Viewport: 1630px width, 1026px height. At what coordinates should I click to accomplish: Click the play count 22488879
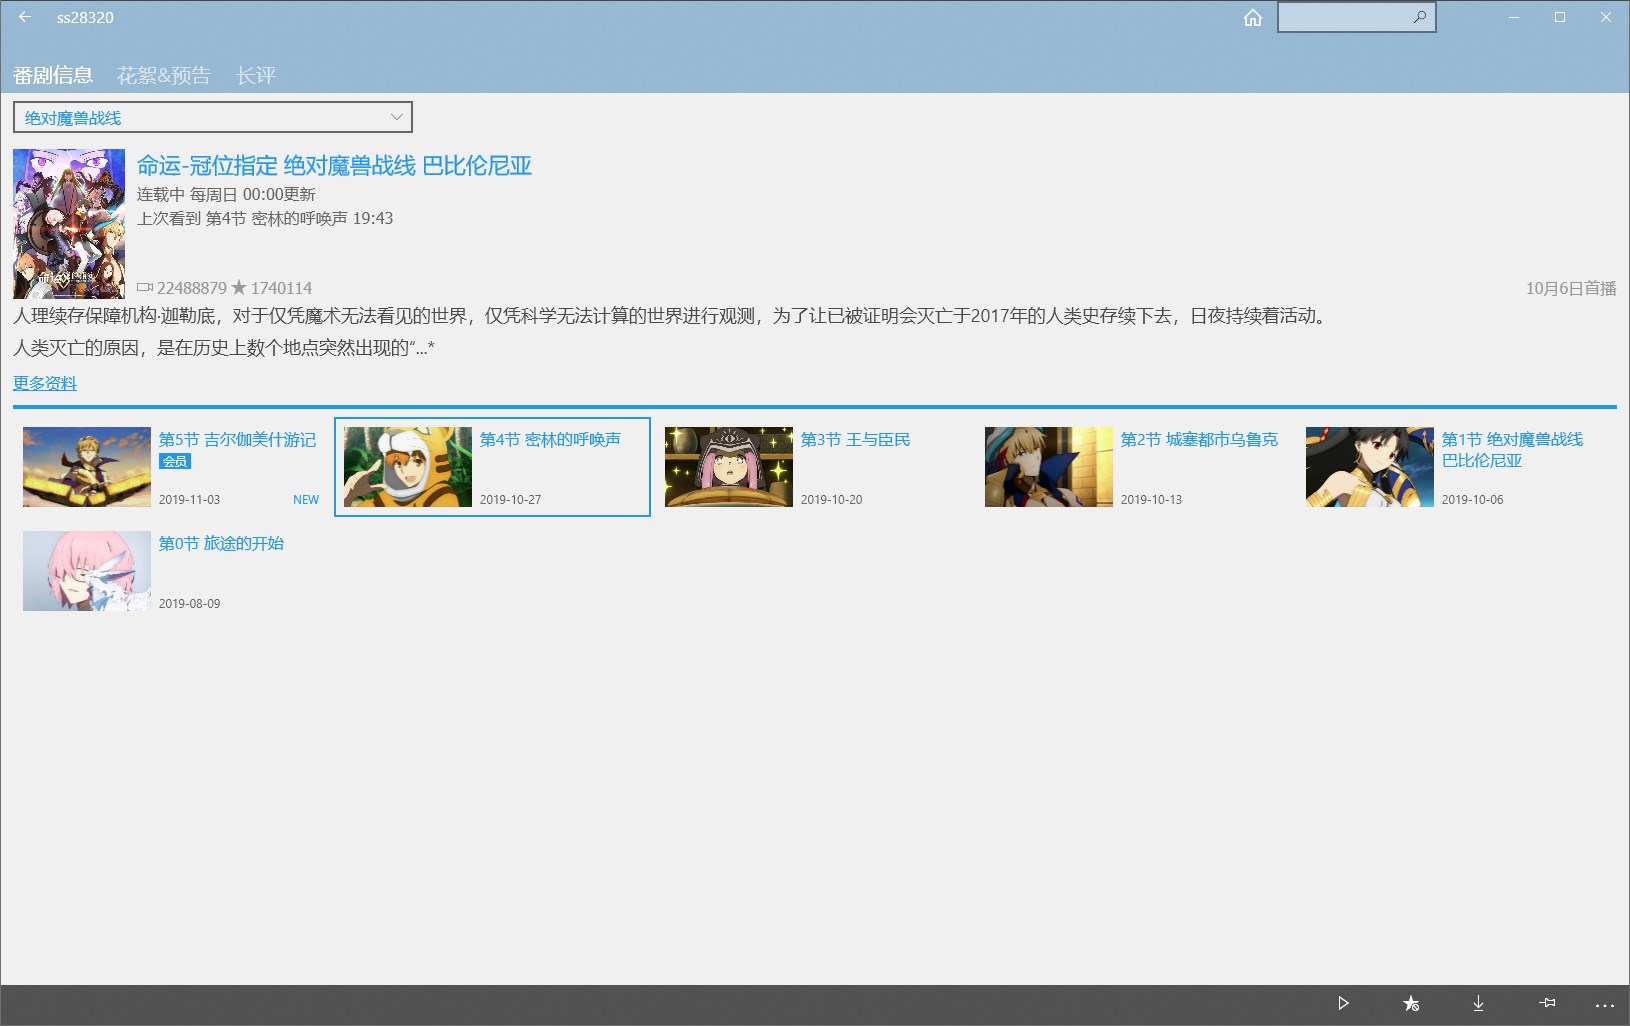192,288
